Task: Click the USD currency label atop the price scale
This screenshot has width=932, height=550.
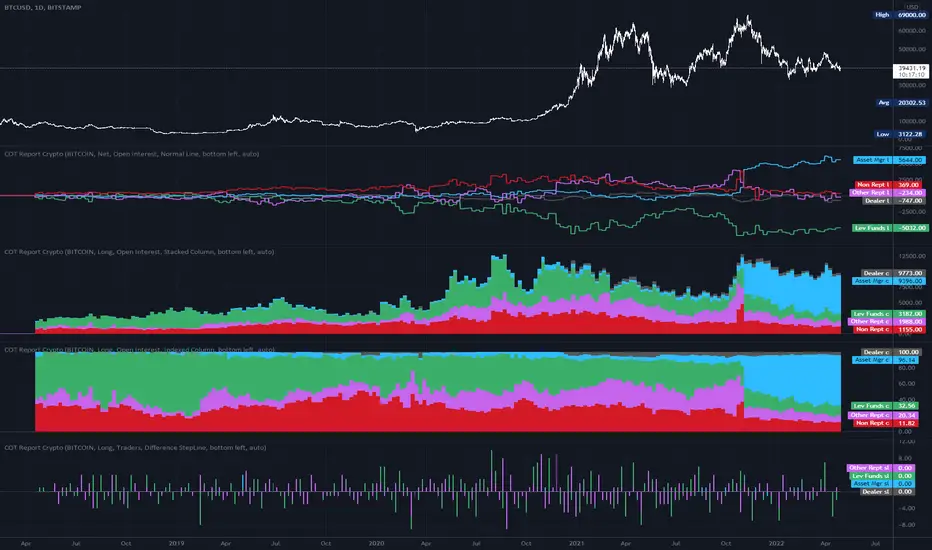Action: tap(912, 7)
